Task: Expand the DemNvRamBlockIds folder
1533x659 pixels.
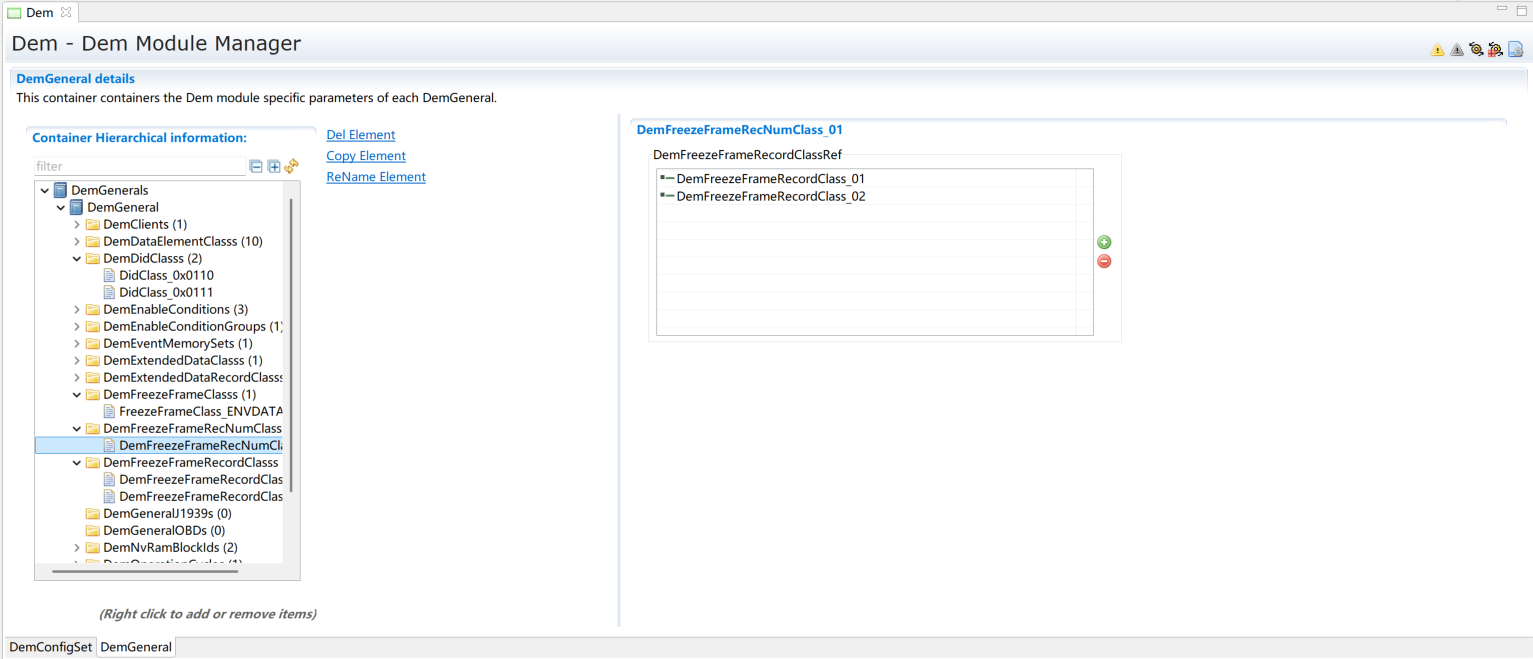Action: 77,548
